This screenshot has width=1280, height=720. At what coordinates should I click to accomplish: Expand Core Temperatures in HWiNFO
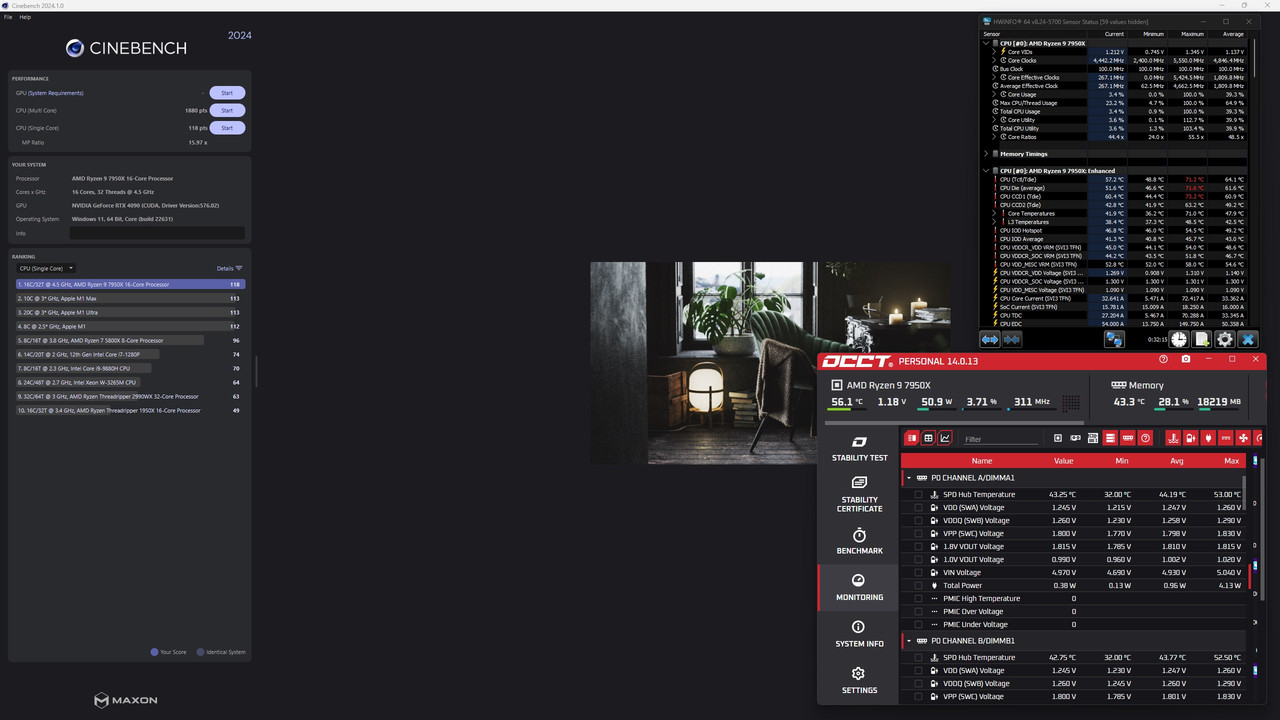tap(994, 213)
